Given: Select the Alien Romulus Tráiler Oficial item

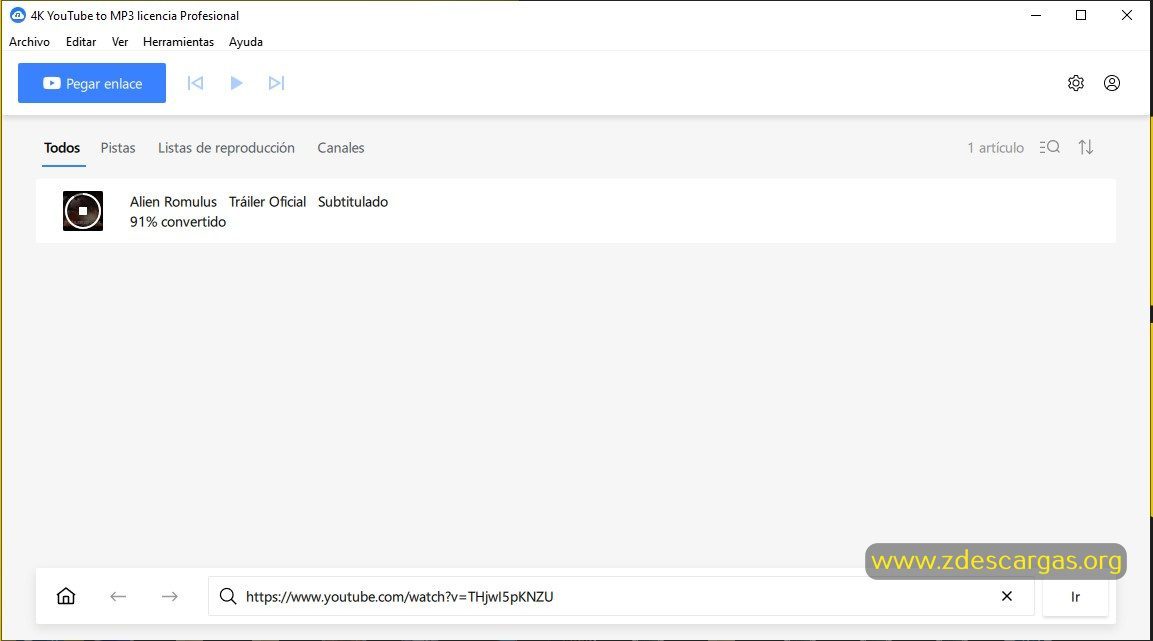Looking at the screenshot, I should (x=576, y=211).
